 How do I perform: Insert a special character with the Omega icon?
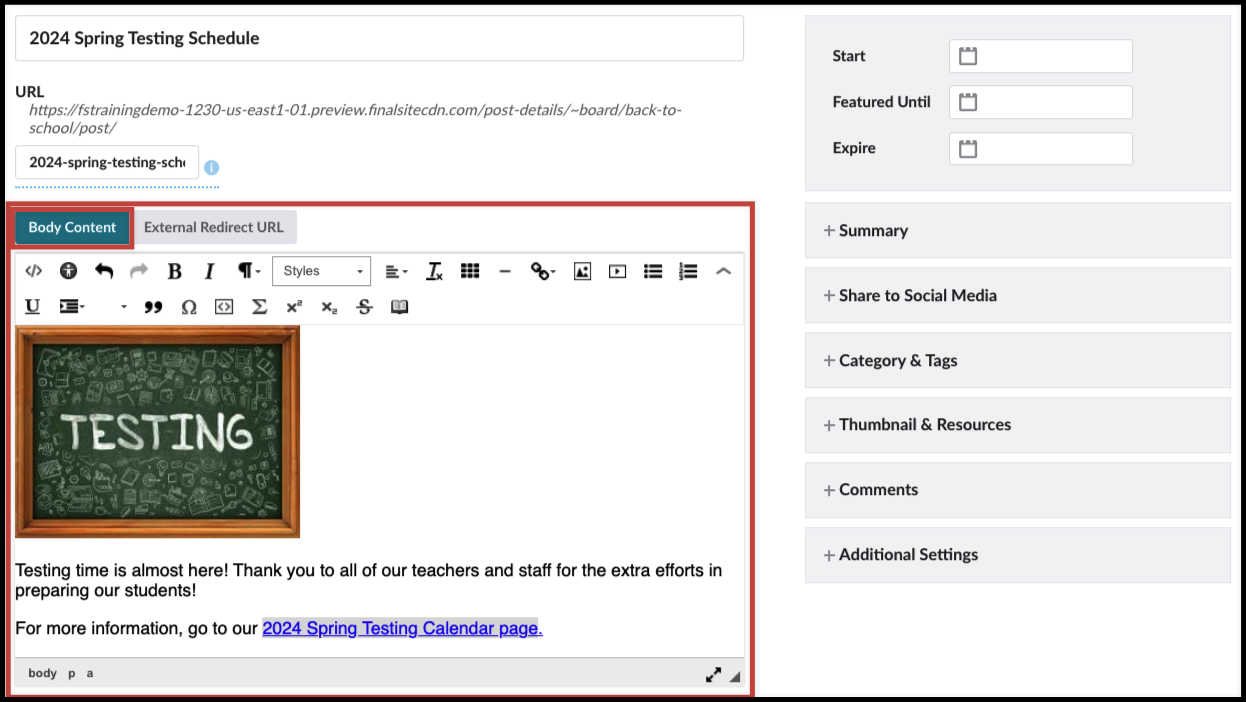(189, 306)
